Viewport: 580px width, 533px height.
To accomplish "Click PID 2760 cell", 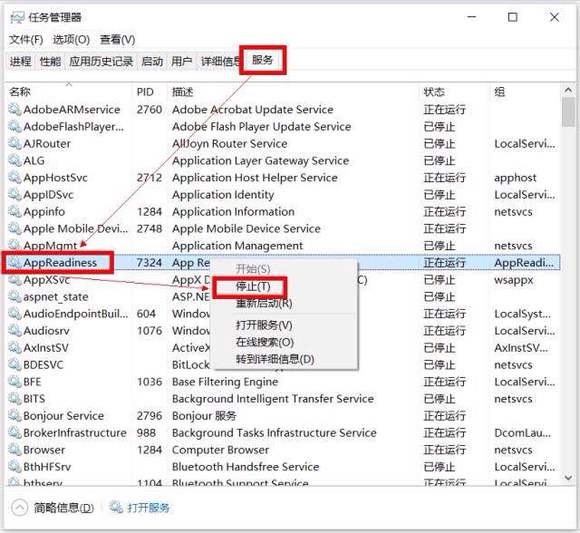I will coord(149,109).
